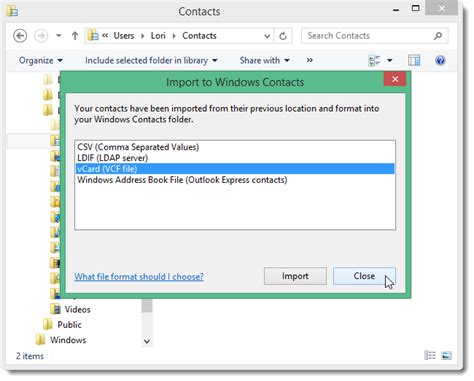
Task: Select vCard (VCF file) format
Action: (235, 169)
